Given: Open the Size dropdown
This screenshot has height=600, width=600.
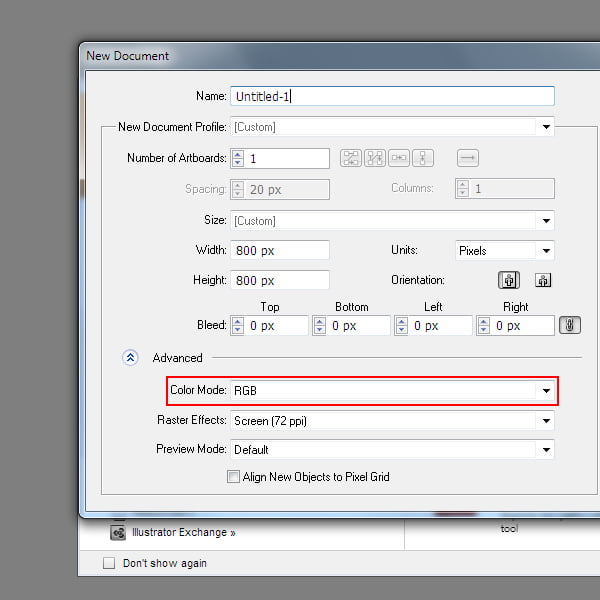Looking at the screenshot, I should coord(392,221).
